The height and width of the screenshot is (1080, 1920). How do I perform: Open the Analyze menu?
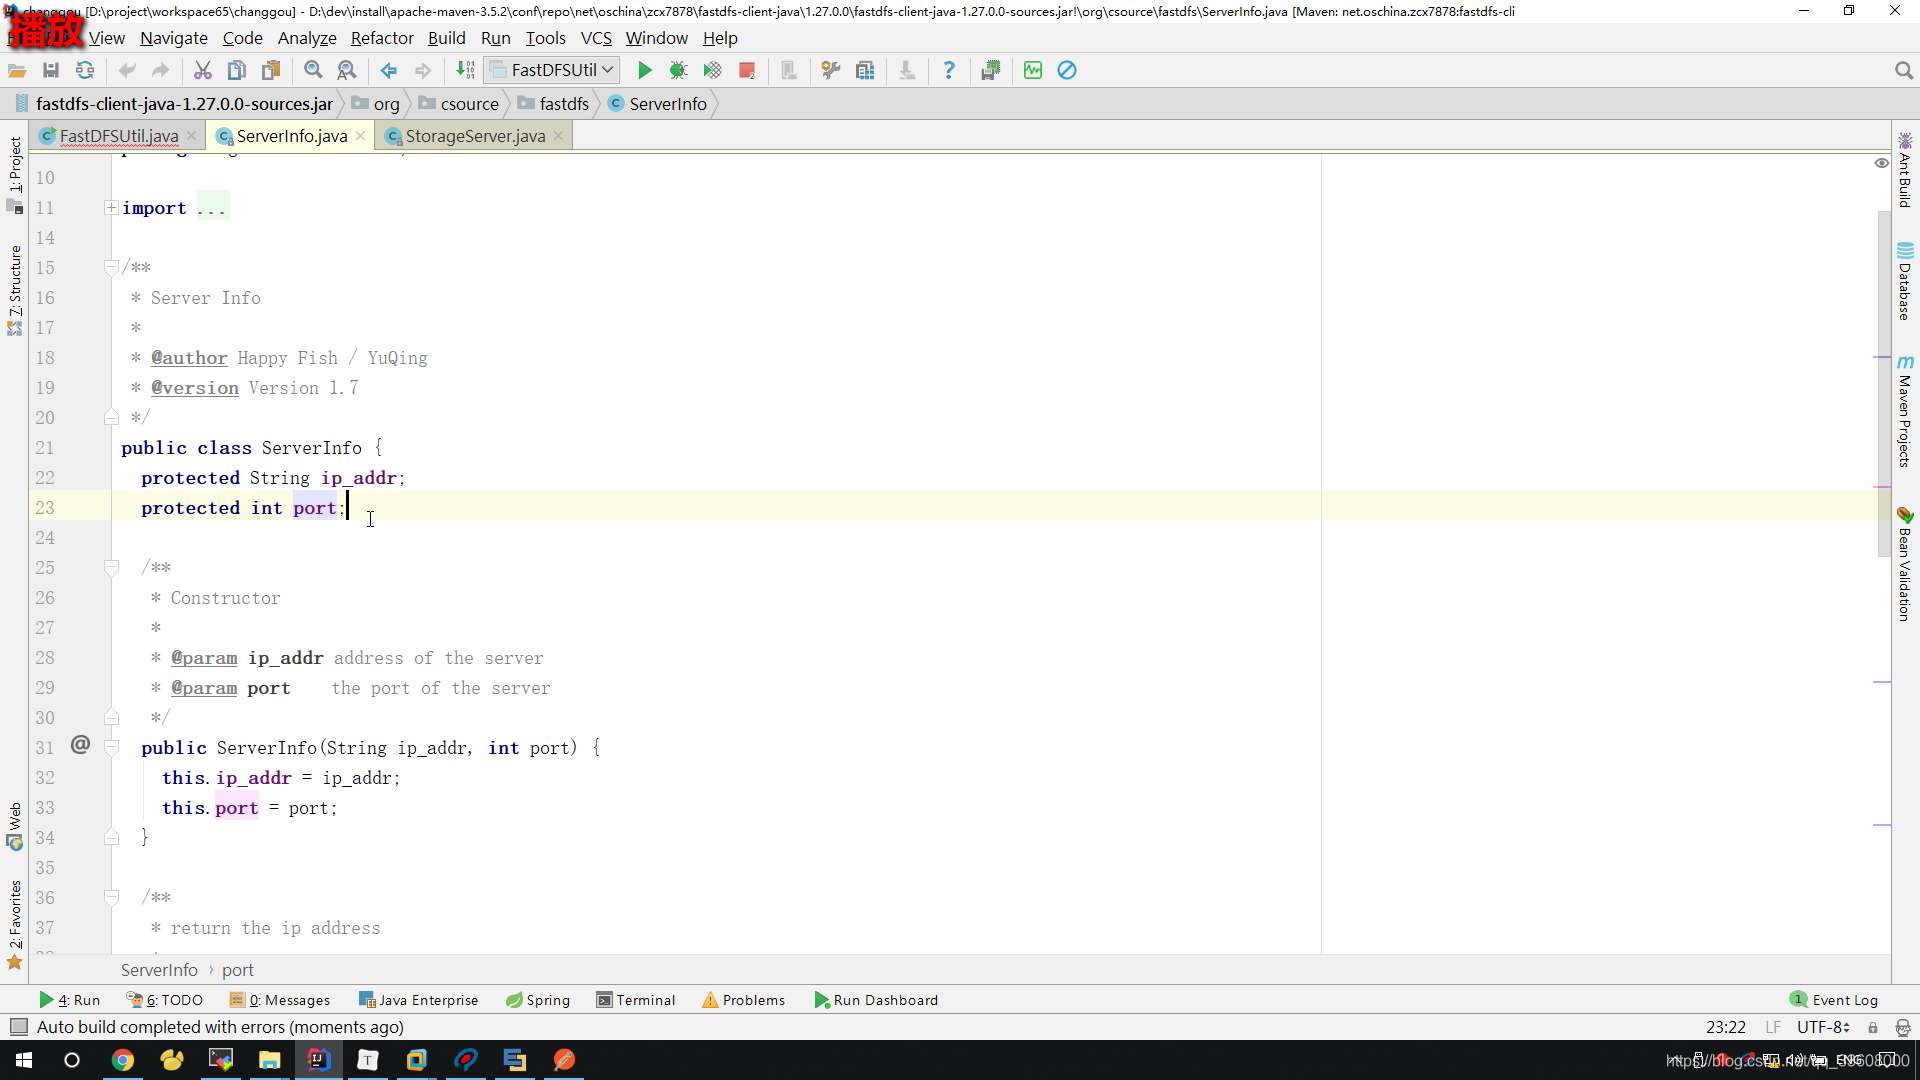pos(307,38)
